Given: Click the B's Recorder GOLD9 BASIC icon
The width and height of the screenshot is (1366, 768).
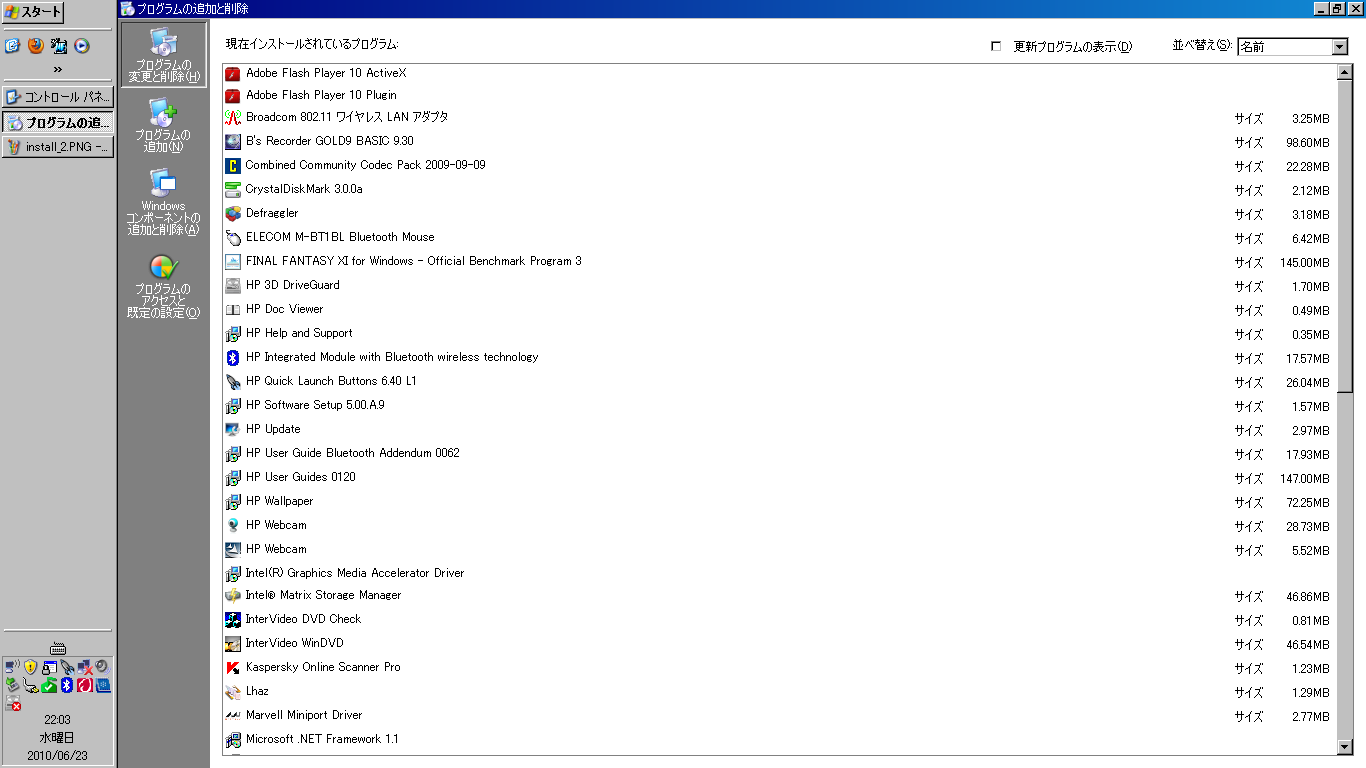Looking at the screenshot, I should (x=233, y=142).
